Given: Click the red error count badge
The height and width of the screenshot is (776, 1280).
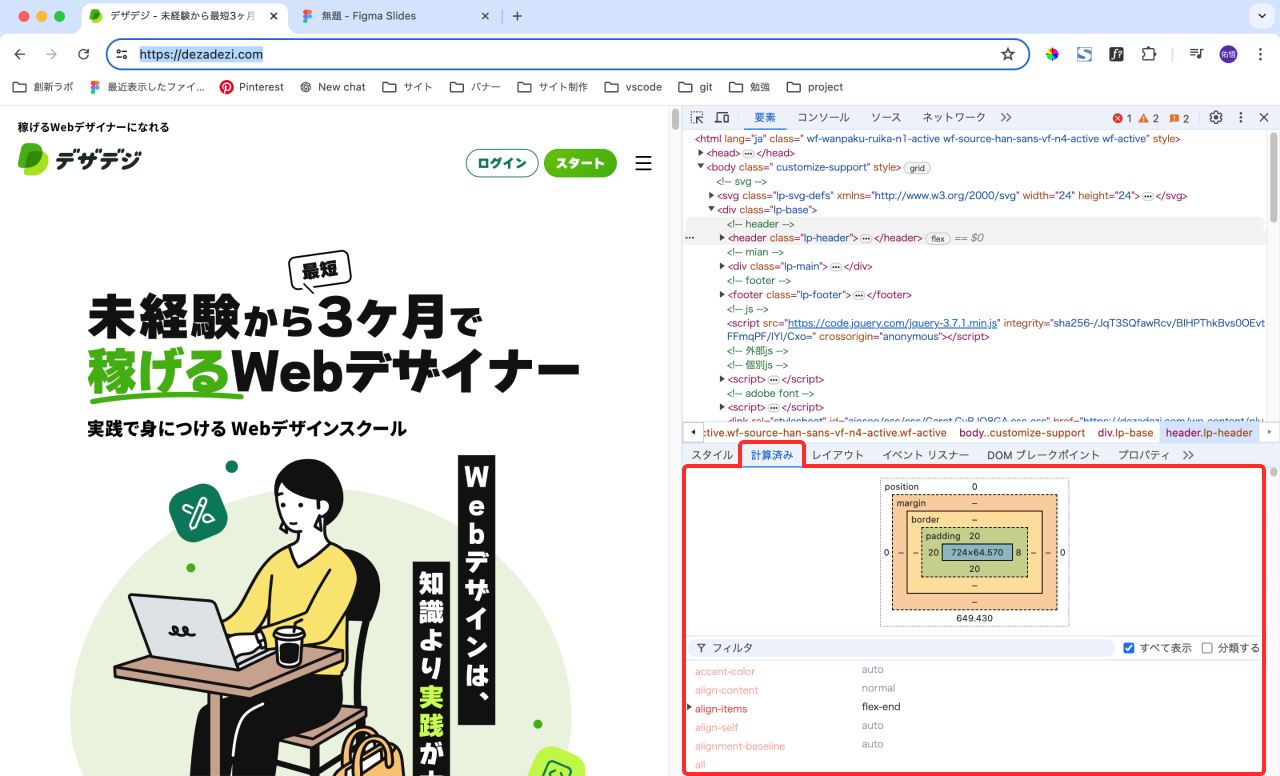Looking at the screenshot, I should (1122, 118).
